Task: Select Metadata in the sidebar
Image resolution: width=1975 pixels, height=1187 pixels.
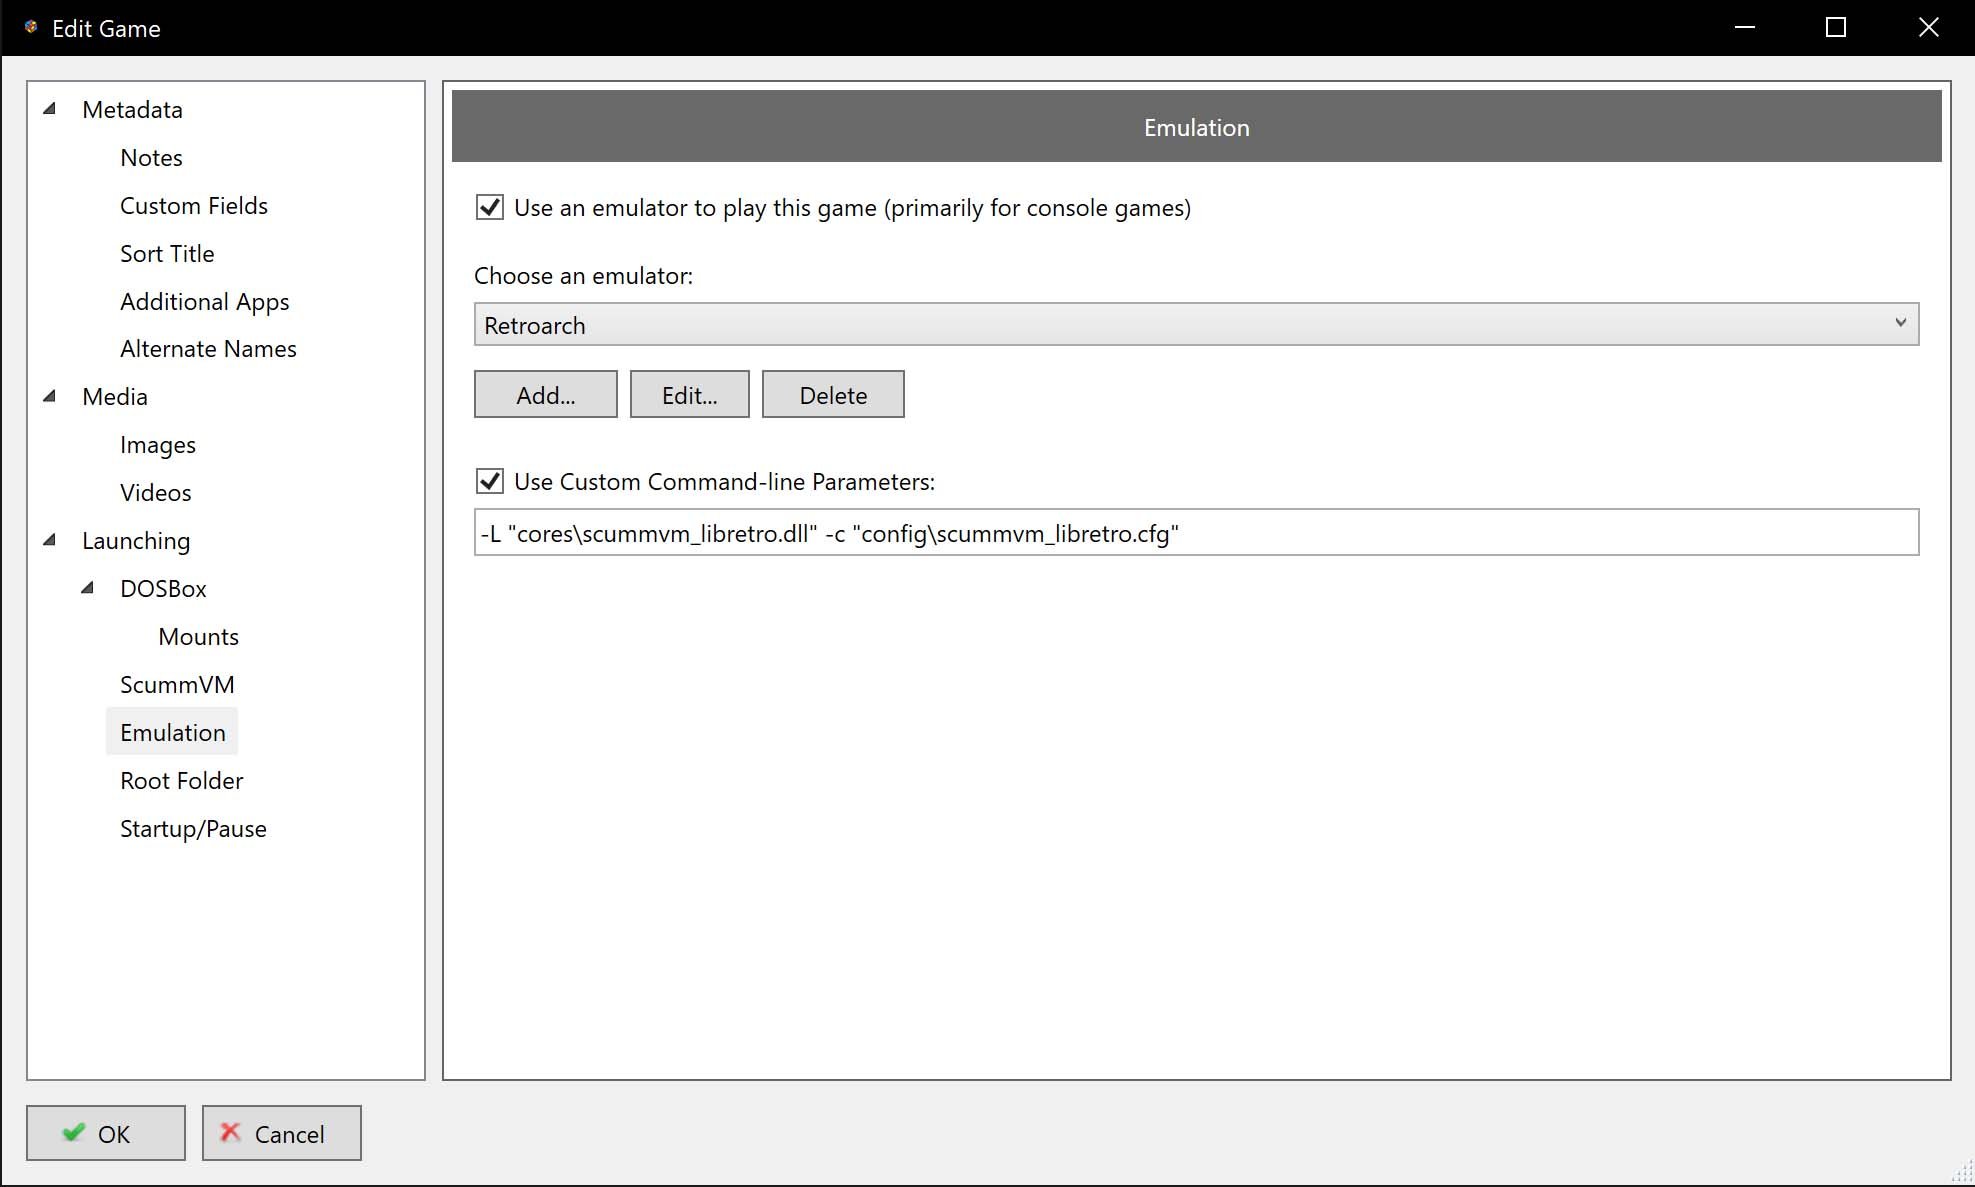Action: point(132,110)
